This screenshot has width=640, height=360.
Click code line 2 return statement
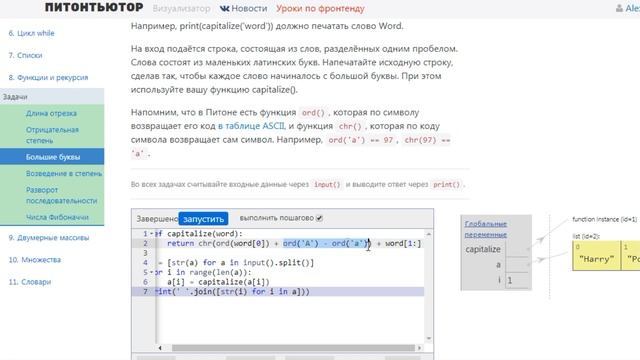[294, 244]
